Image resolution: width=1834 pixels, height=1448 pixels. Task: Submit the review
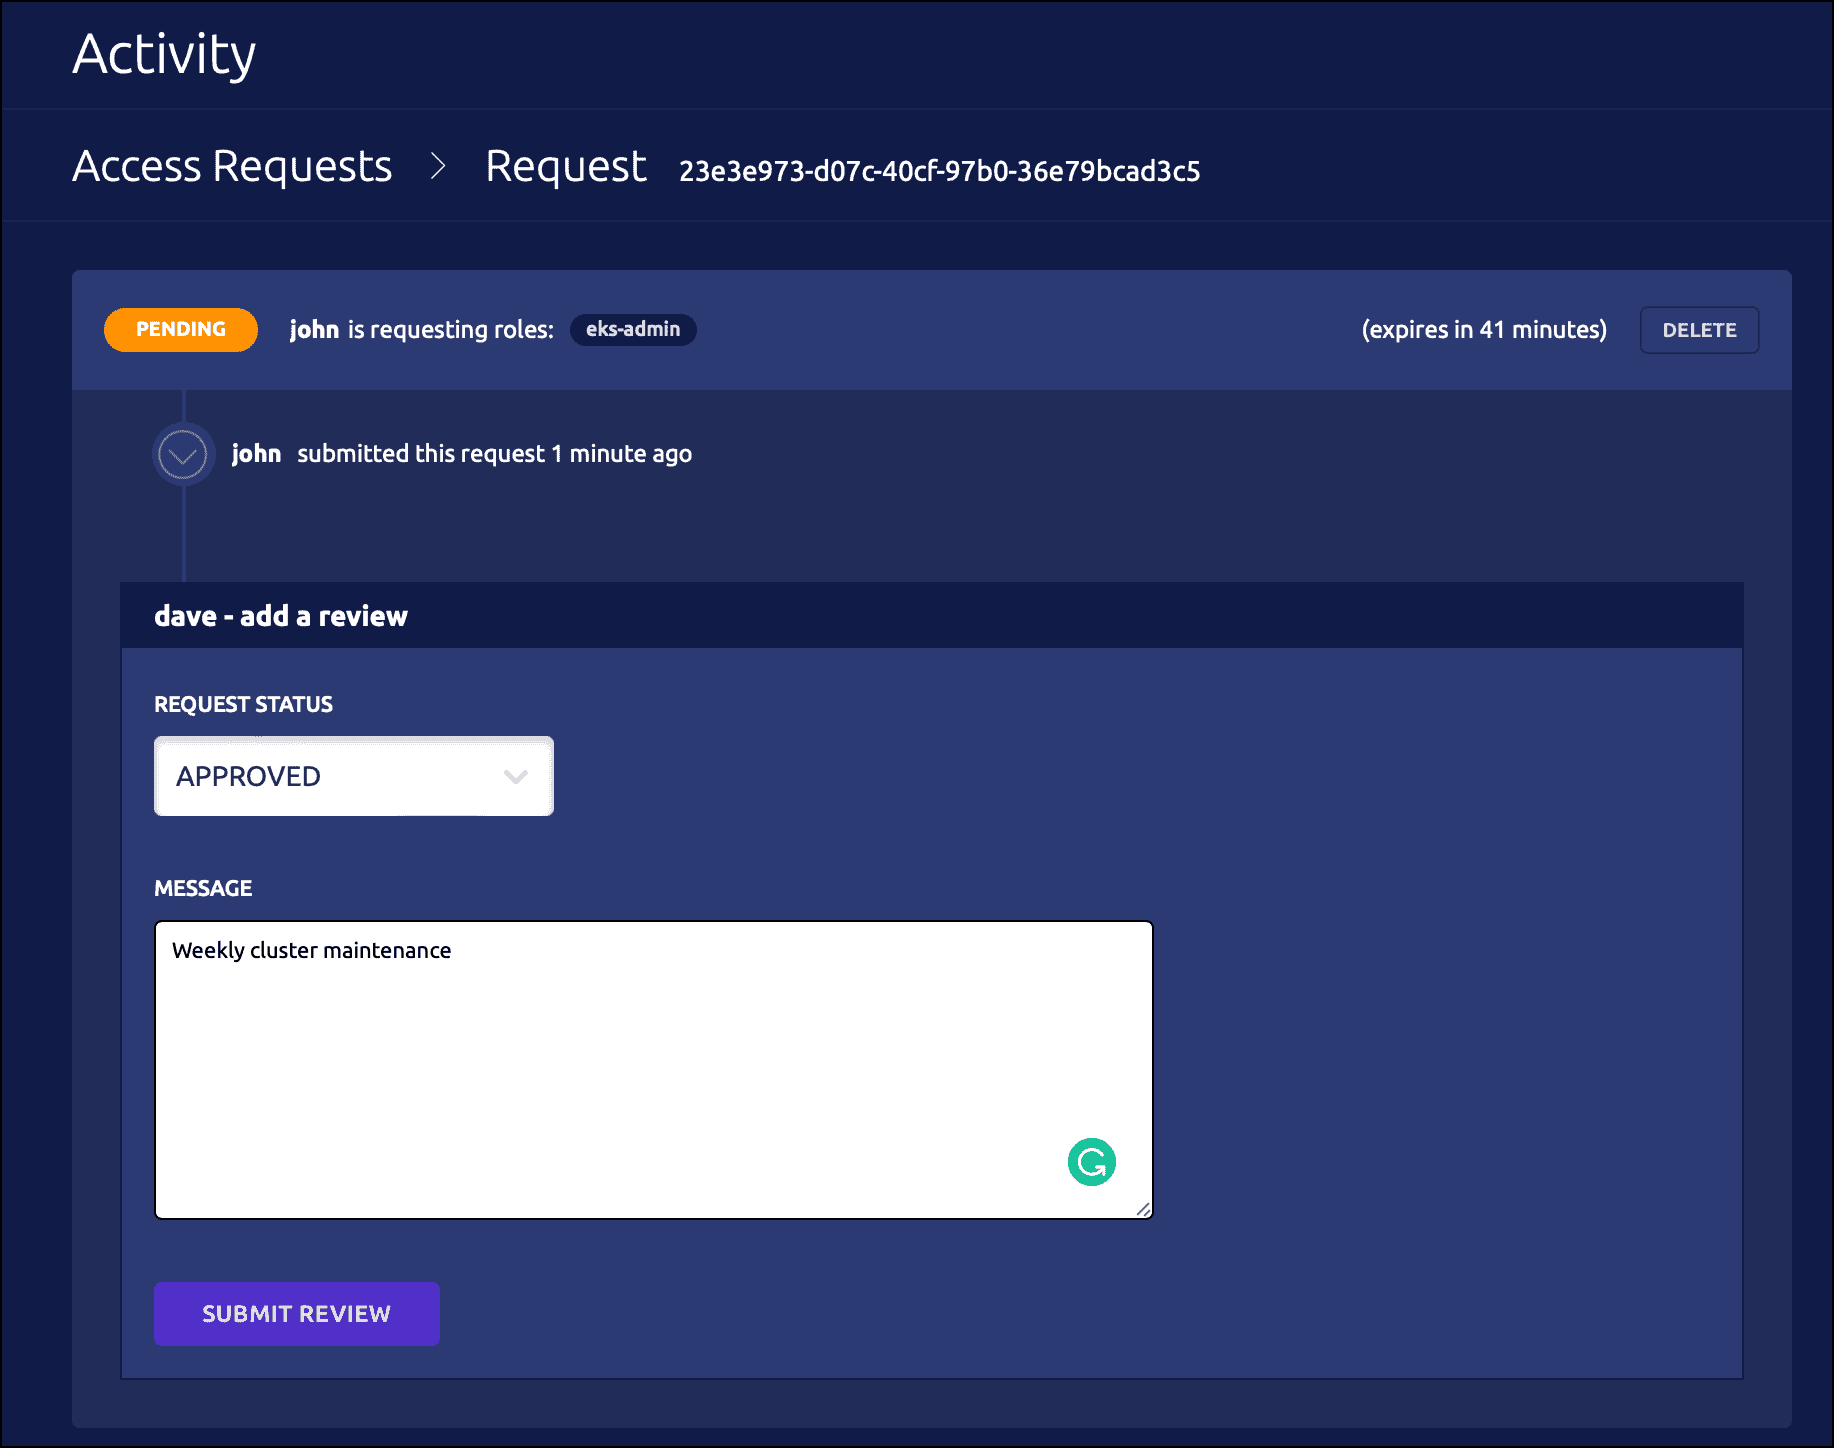296,1314
